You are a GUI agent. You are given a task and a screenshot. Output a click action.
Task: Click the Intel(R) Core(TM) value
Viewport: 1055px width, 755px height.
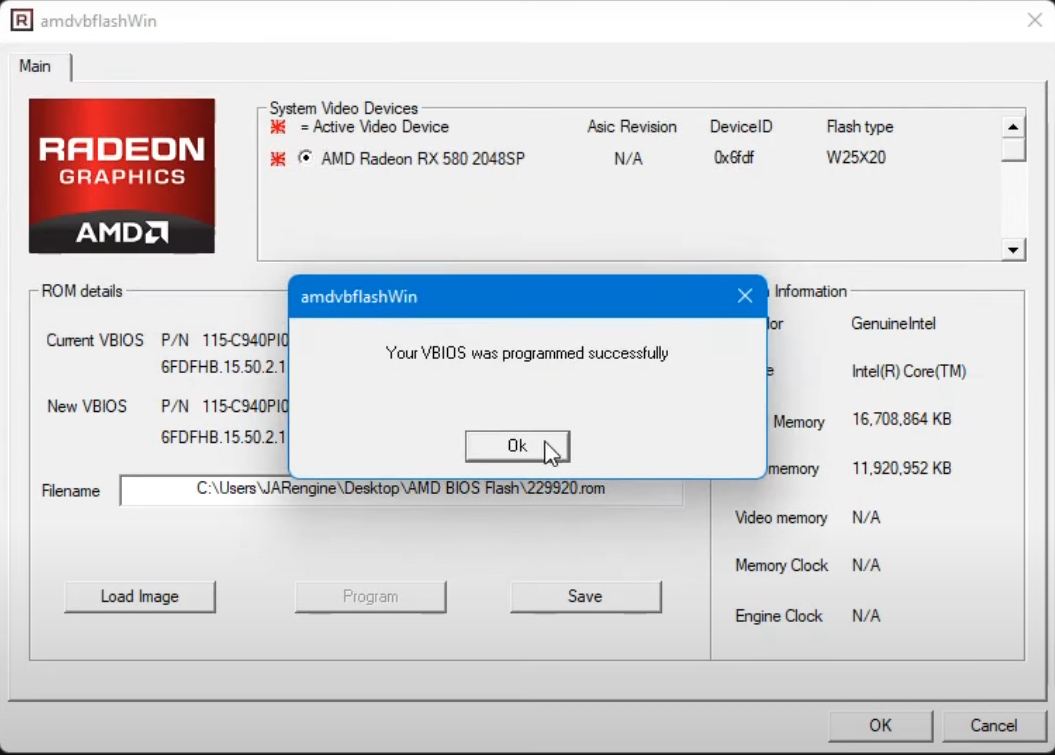(x=909, y=371)
